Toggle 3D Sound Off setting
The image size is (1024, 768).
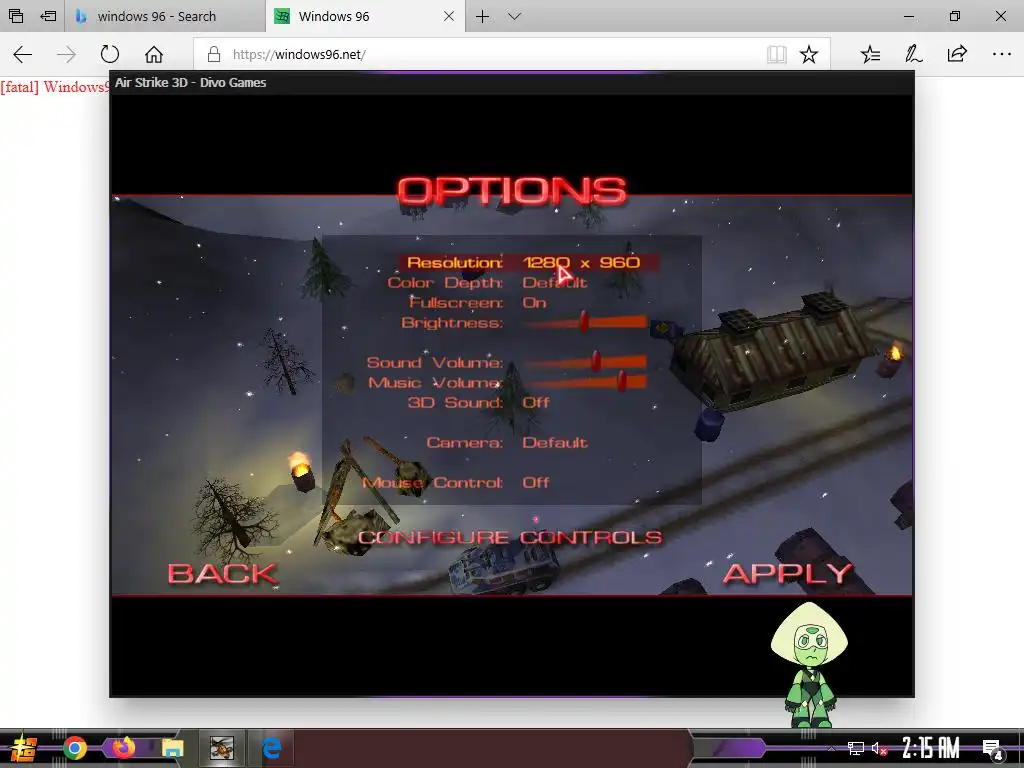(x=536, y=402)
